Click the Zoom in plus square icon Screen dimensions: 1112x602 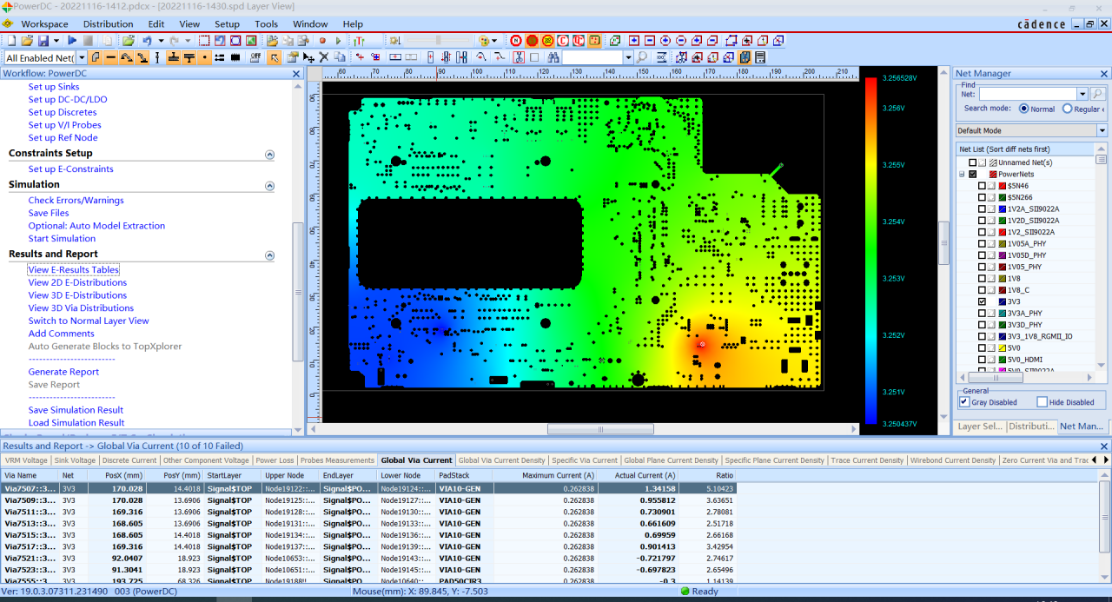(634, 40)
